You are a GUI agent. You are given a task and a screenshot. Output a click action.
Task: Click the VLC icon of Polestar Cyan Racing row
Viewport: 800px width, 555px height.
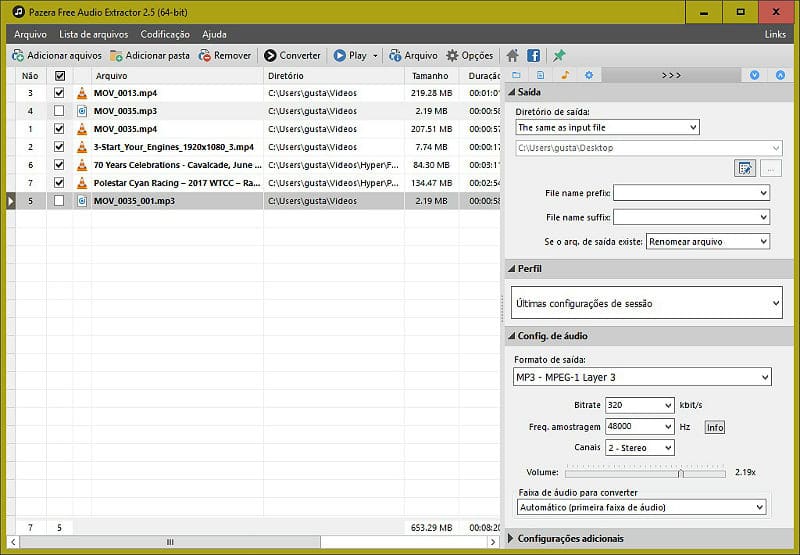pyautogui.click(x=82, y=183)
